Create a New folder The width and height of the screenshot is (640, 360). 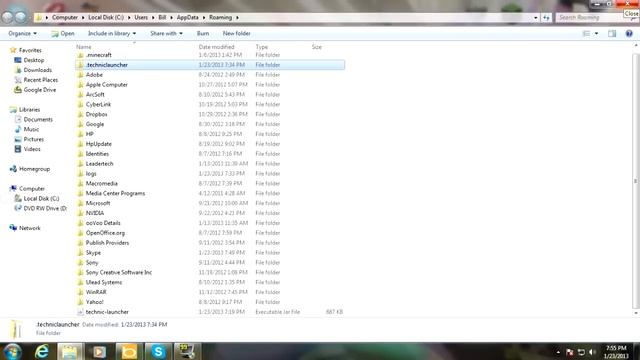point(236,33)
